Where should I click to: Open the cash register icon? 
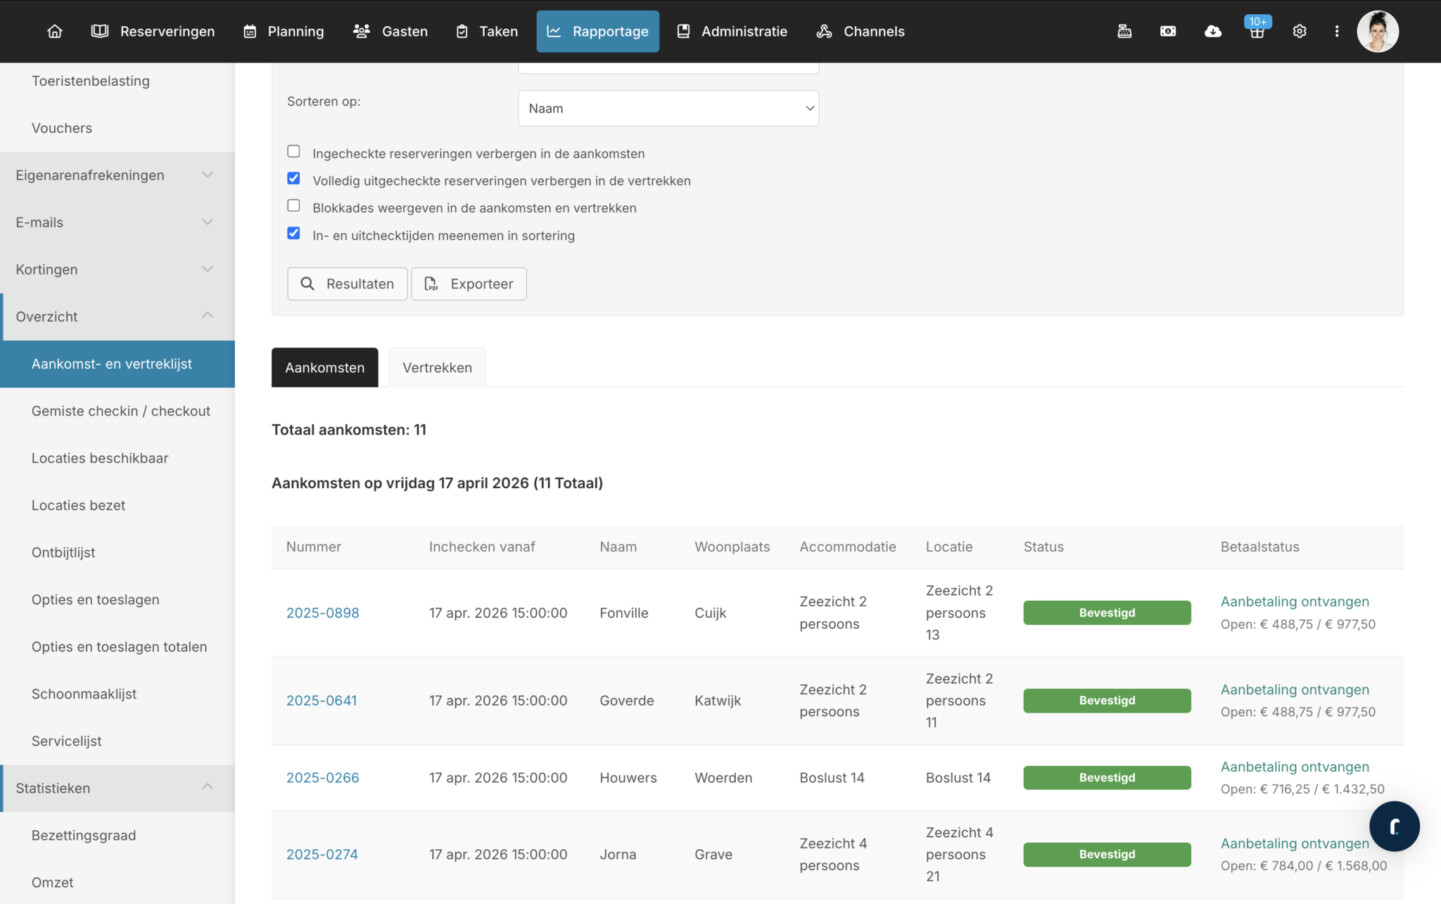[1124, 31]
